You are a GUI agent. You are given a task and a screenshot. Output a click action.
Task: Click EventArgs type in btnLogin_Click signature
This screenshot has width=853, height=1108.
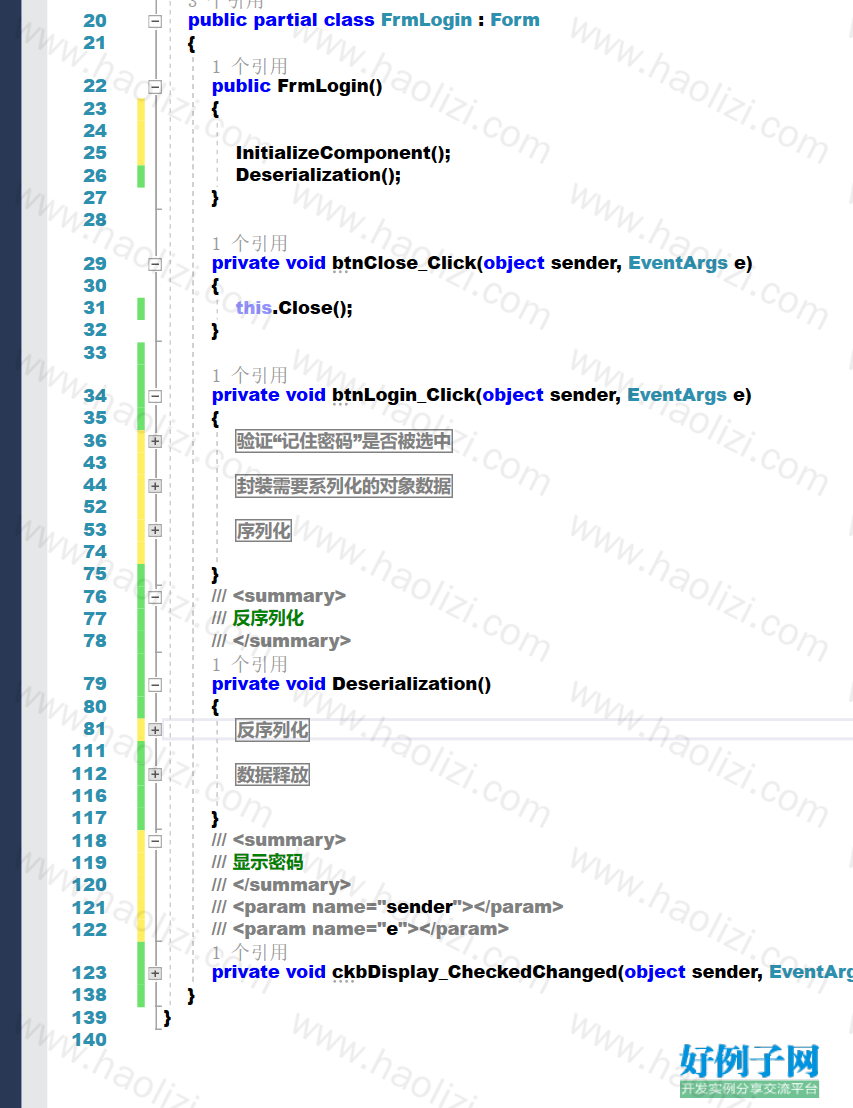(x=677, y=395)
